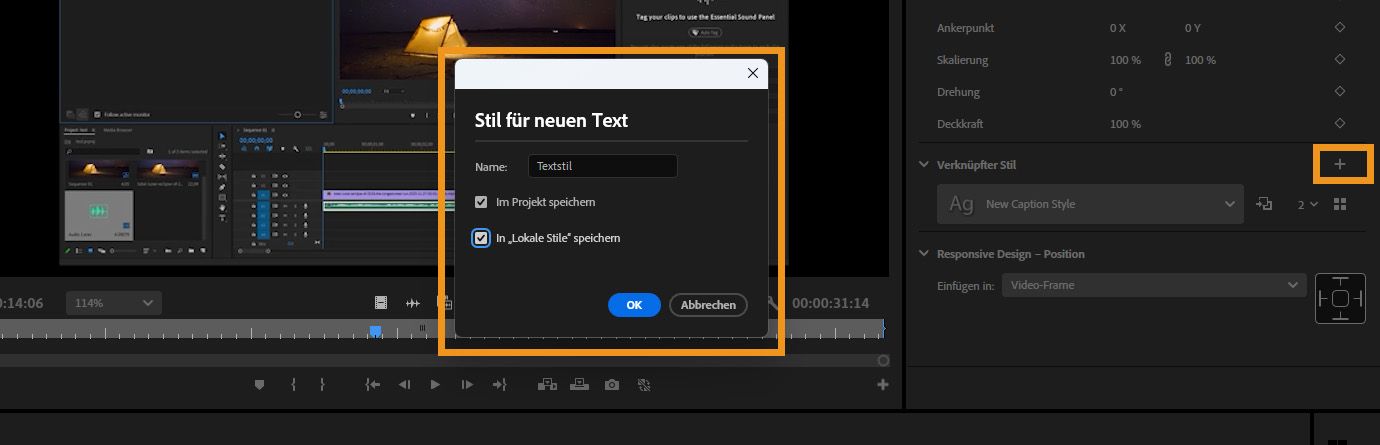Click the plus icon beside Verknüpfter Stil
Image resolution: width=1380 pixels, height=445 pixels.
coord(1340,164)
